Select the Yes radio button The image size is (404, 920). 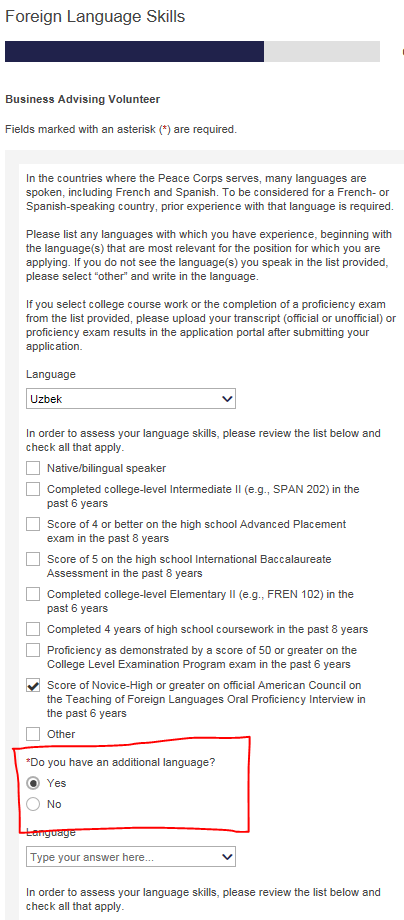pyautogui.click(x=33, y=783)
